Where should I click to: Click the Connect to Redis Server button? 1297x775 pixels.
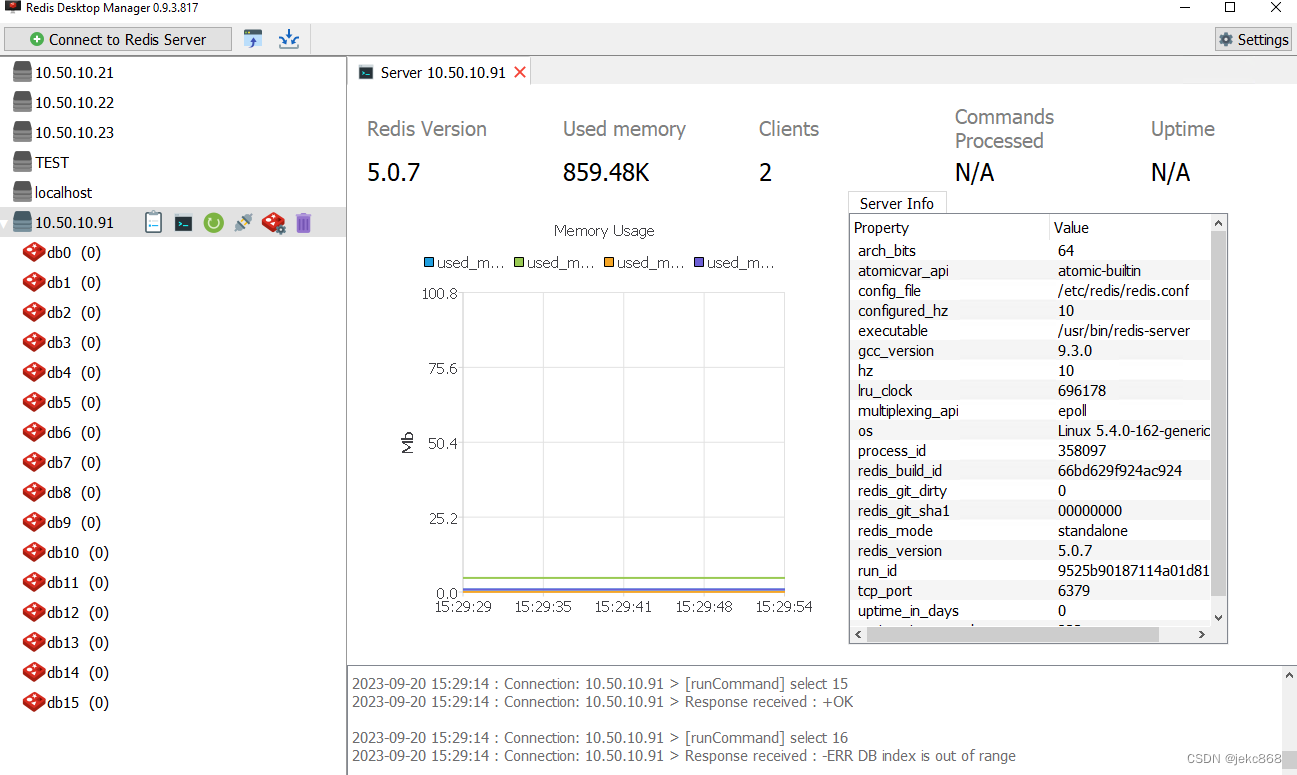tap(118, 39)
